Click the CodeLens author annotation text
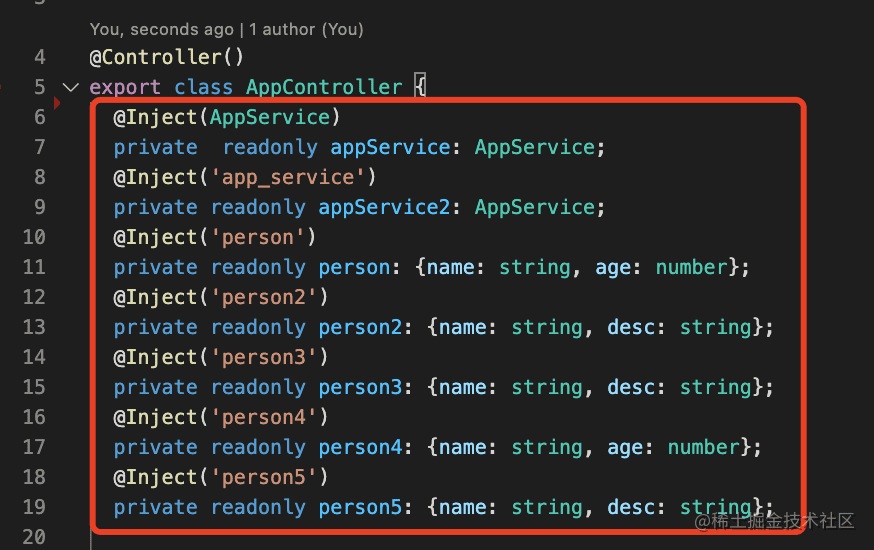Image resolution: width=874 pixels, height=550 pixels. point(226,29)
